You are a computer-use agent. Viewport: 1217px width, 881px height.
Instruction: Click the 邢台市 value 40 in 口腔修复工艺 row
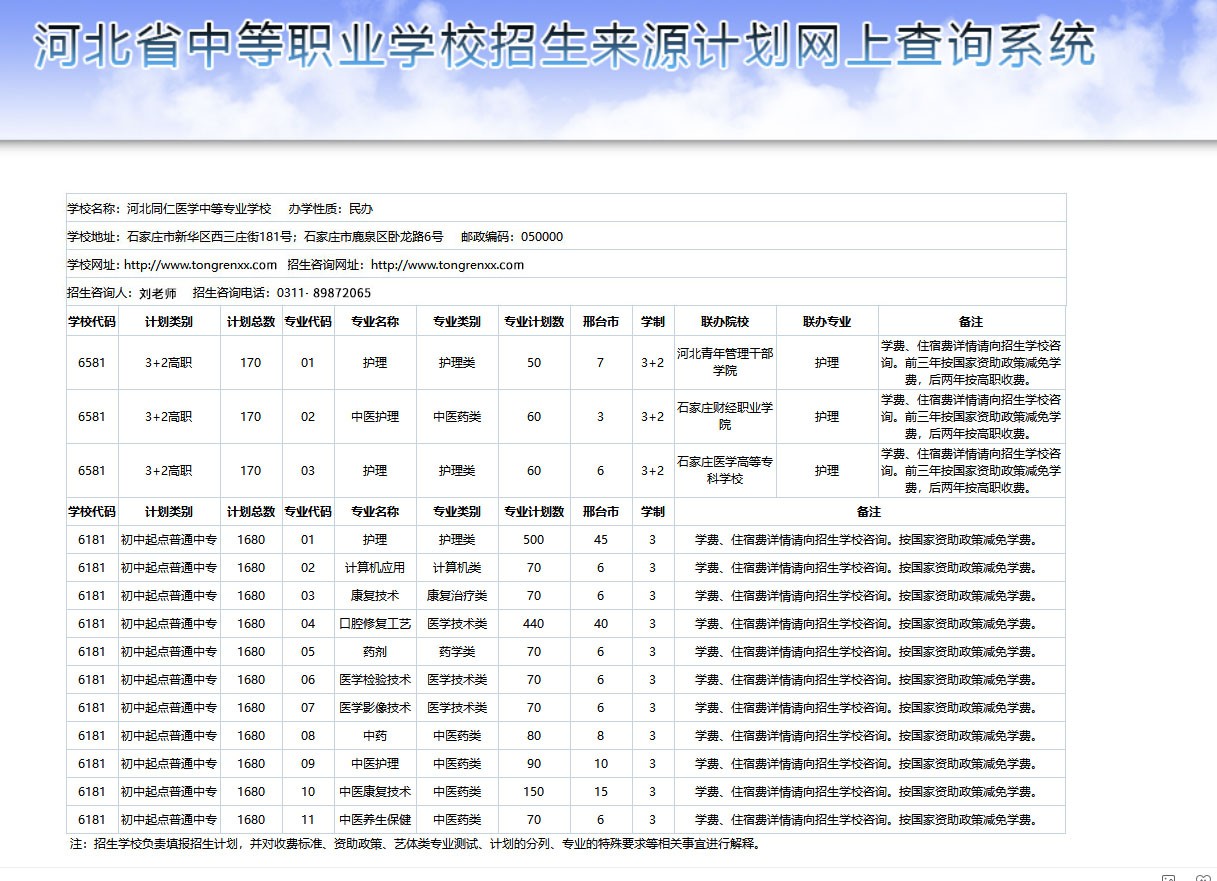point(601,624)
